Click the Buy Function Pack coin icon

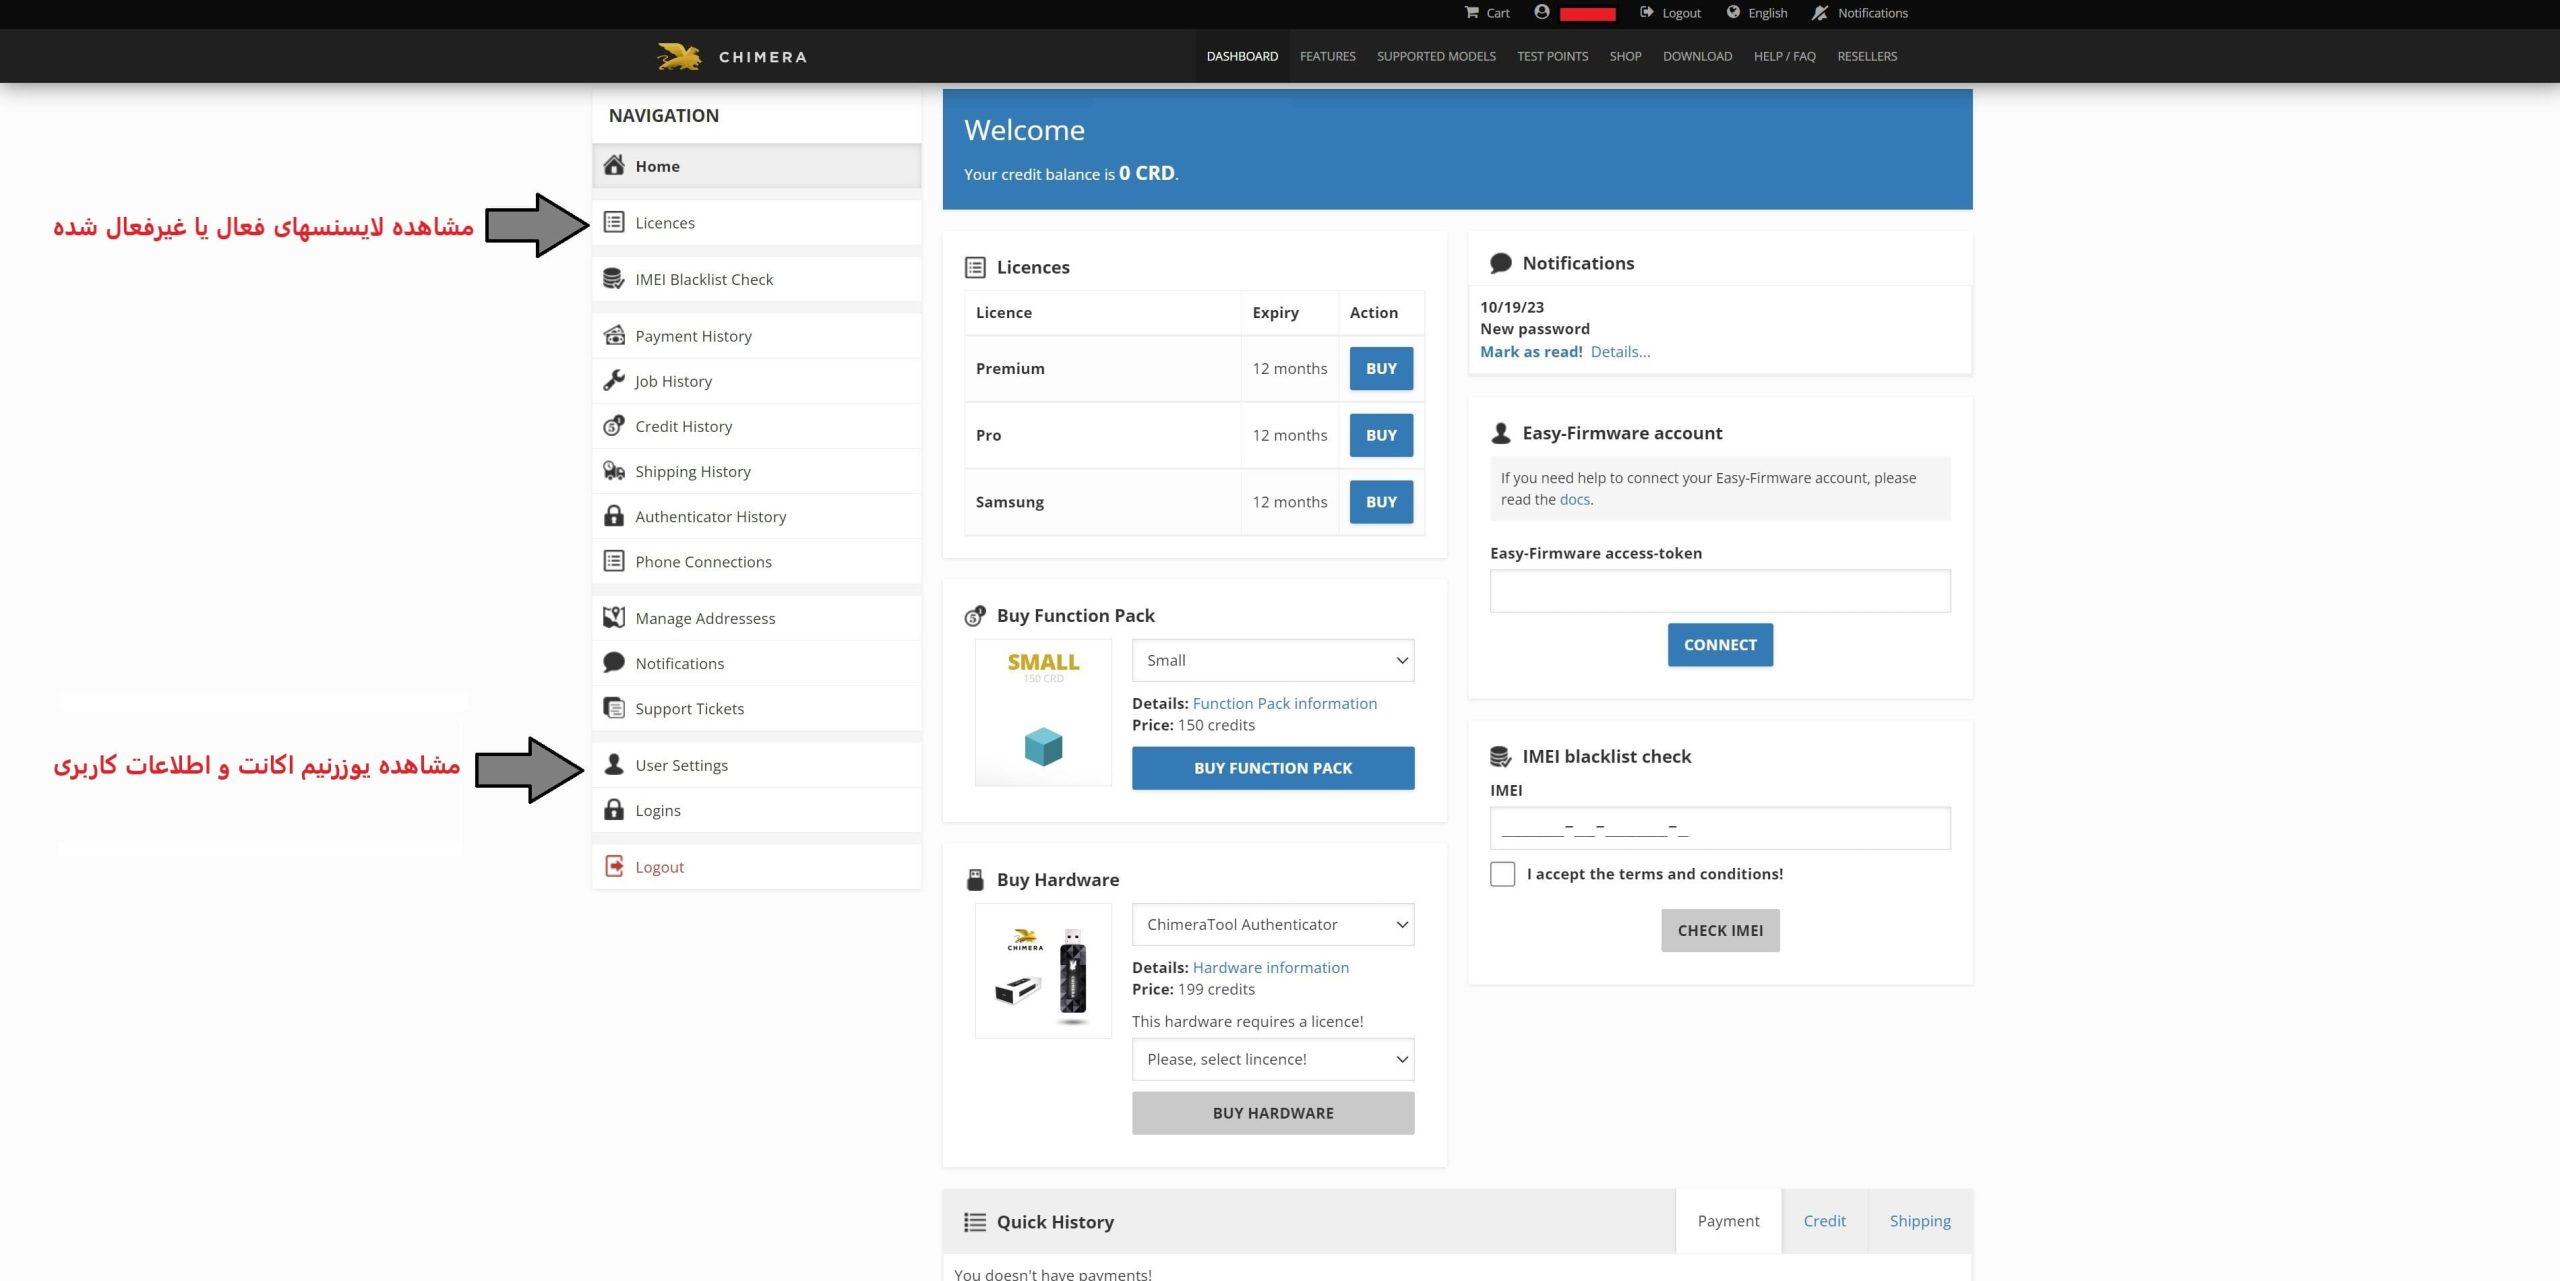click(x=975, y=616)
